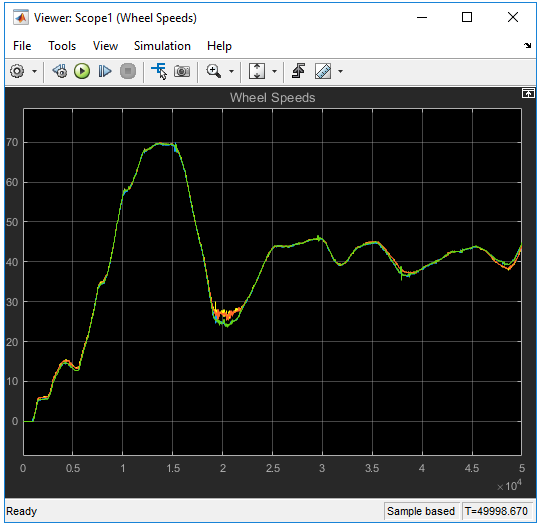Click the Step Forward button
Image resolution: width=541 pixels, height=525 pixels.
105,71
